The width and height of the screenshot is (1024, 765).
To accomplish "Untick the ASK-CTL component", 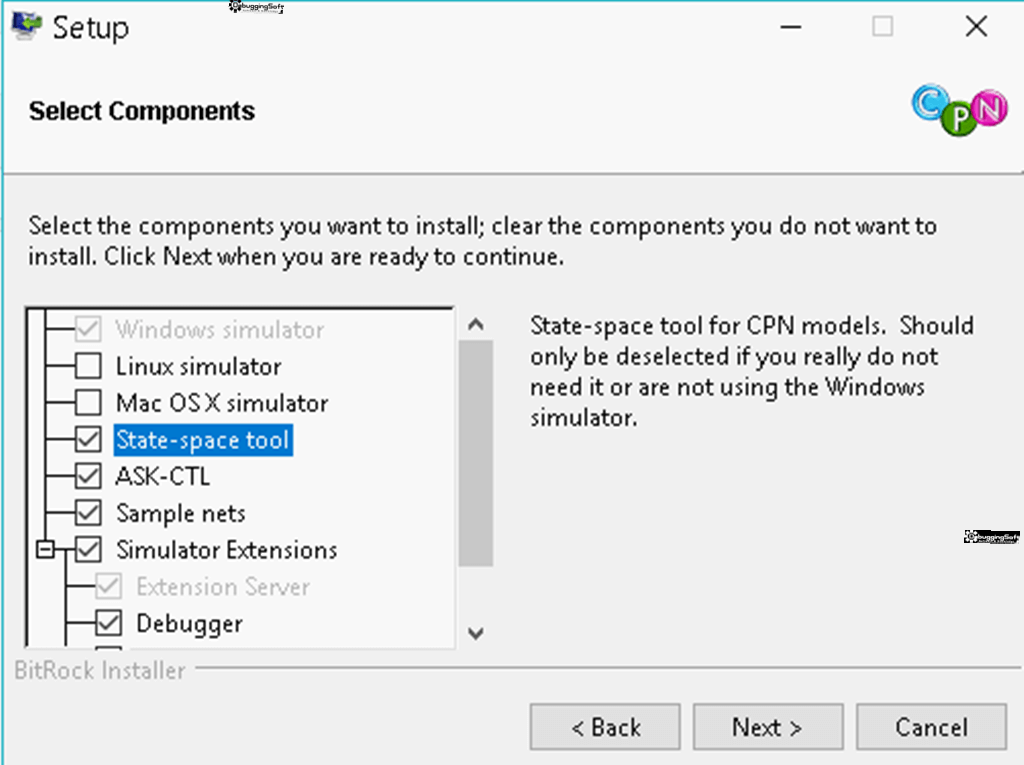I will [88, 476].
